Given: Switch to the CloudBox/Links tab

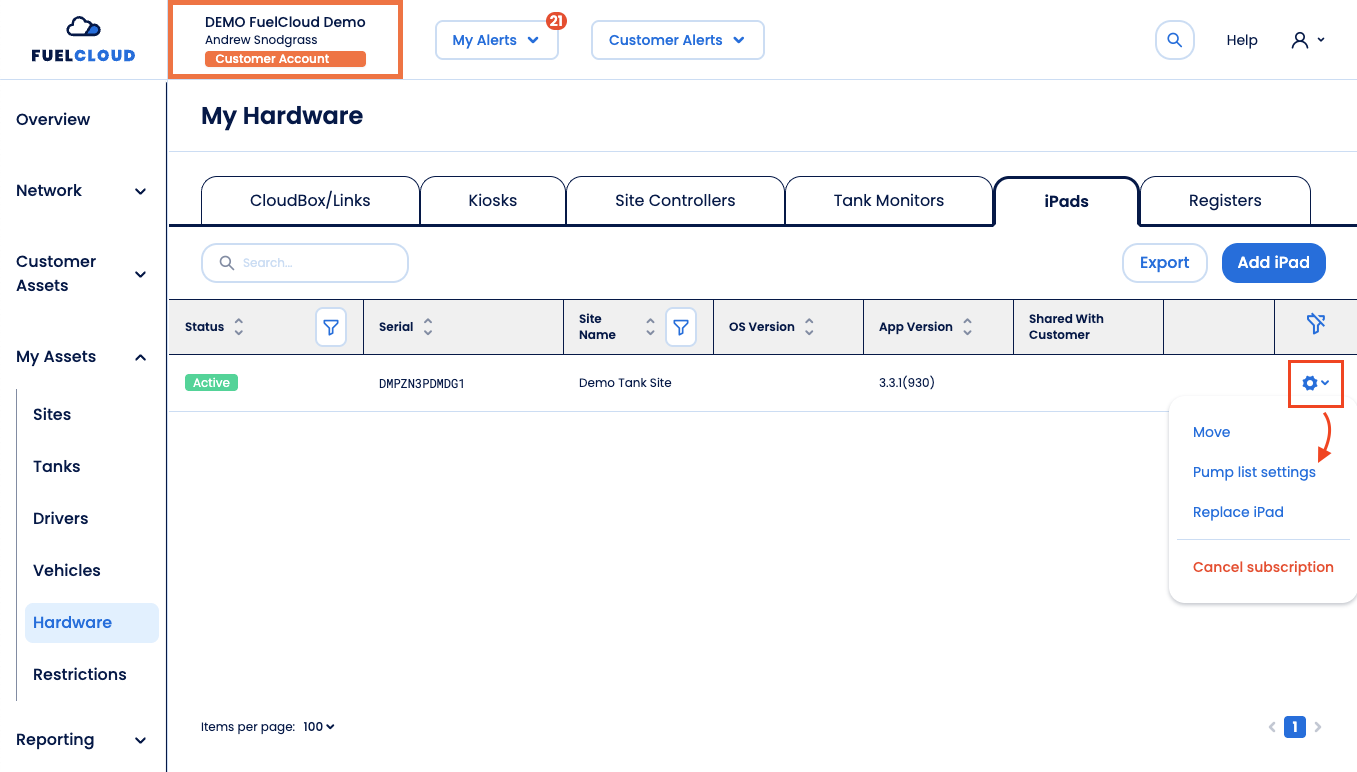Looking at the screenshot, I should tap(310, 200).
